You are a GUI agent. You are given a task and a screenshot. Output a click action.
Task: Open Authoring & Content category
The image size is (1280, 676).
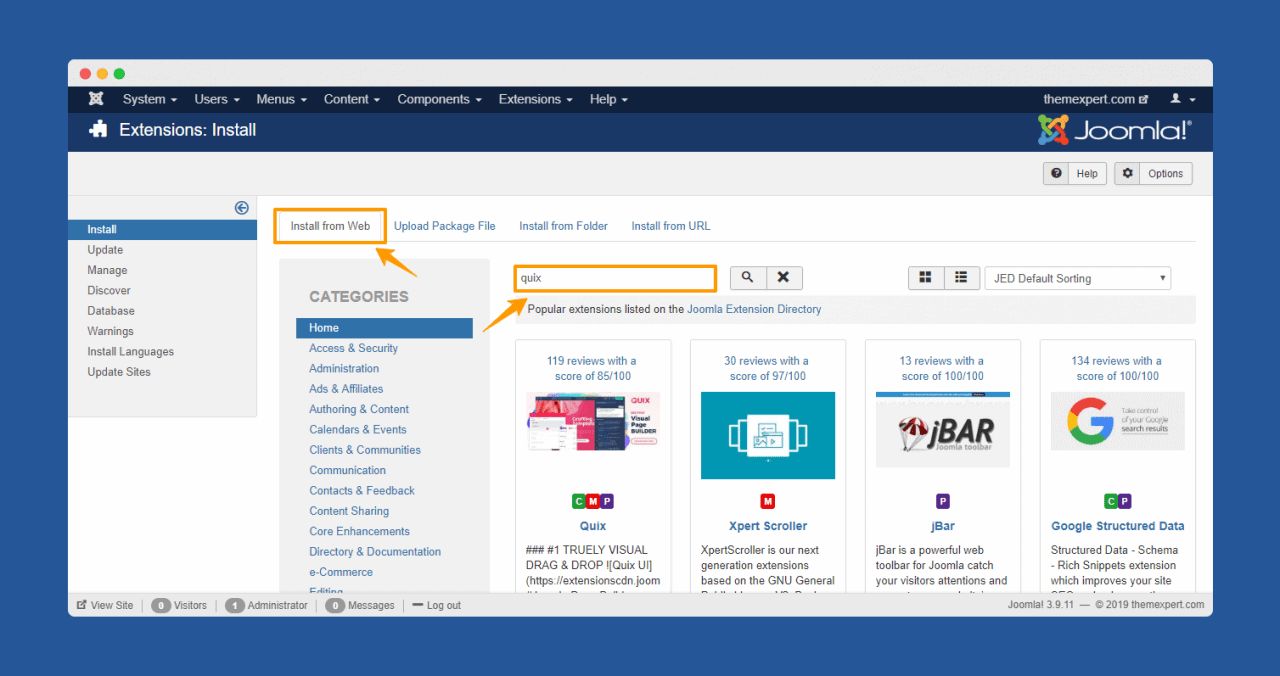pyautogui.click(x=359, y=409)
